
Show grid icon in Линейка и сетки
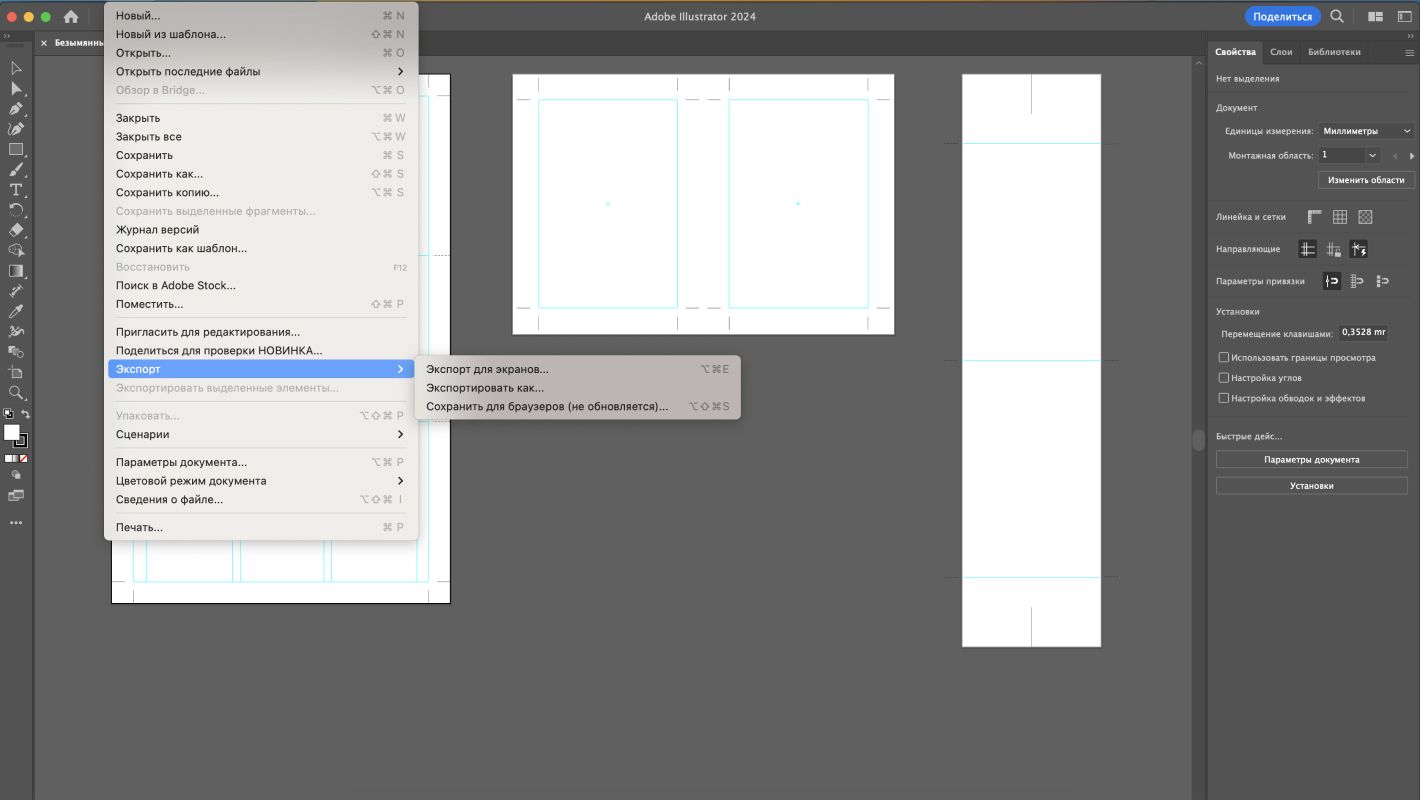[x=1340, y=217]
